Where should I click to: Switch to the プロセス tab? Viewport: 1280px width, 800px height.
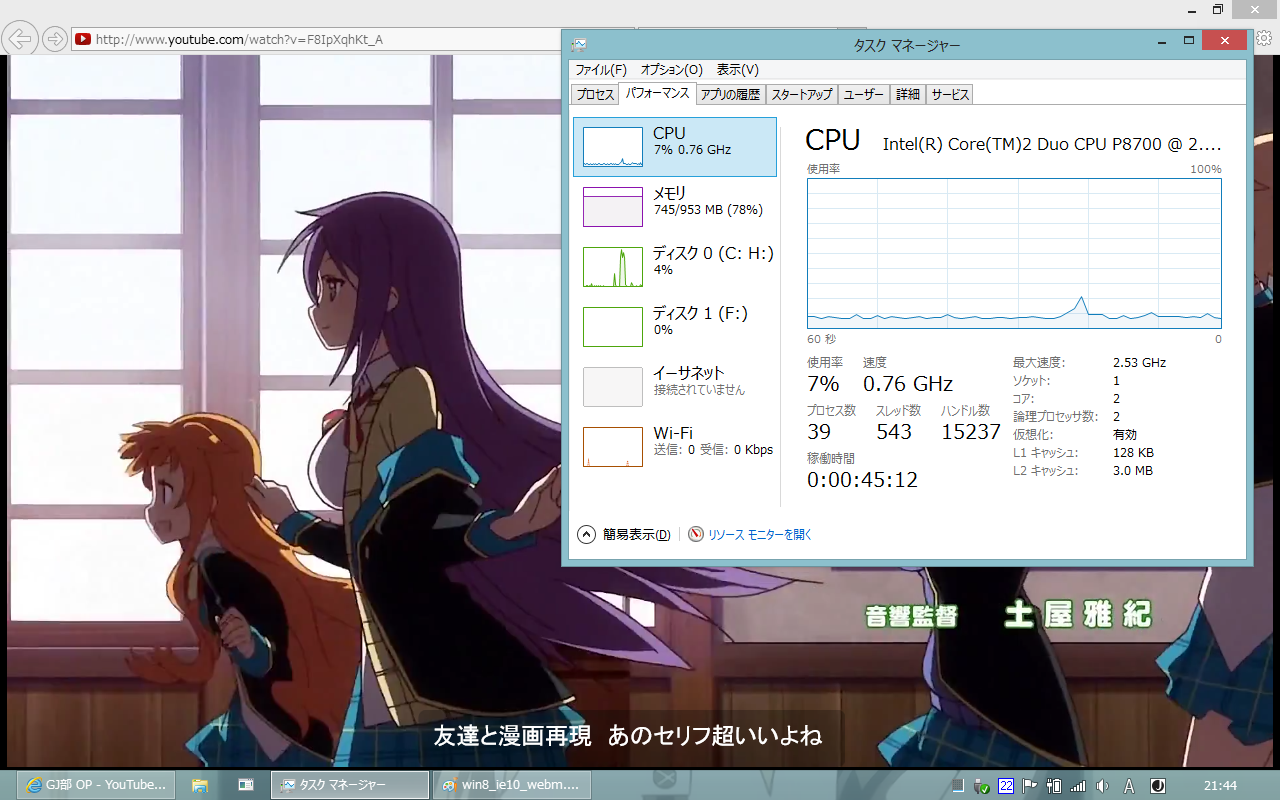pyautogui.click(x=595, y=94)
